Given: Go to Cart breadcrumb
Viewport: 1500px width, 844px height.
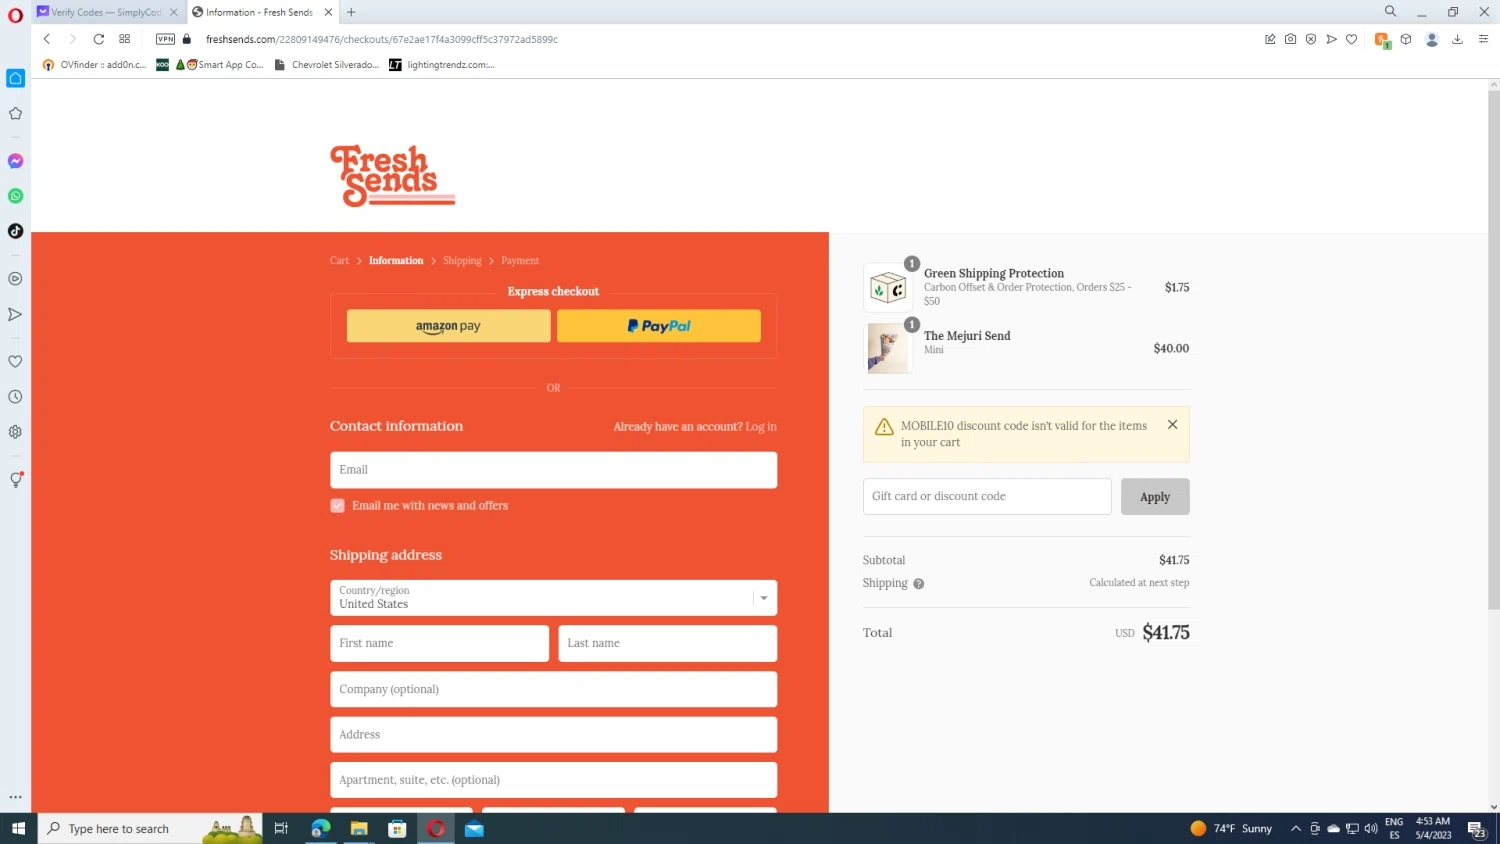Looking at the screenshot, I should [339, 261].
